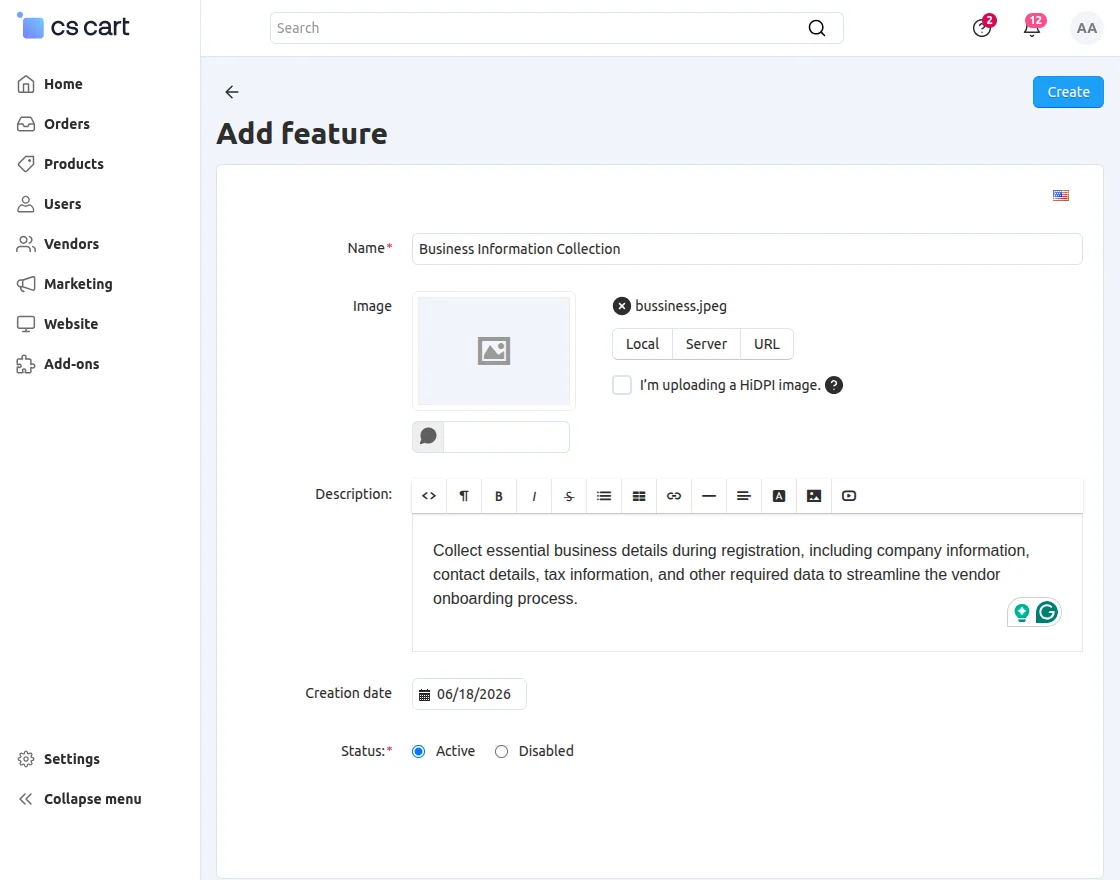The image size is (1120, 880).
Task: Choose Server image upload
Action: click(706, 344)
